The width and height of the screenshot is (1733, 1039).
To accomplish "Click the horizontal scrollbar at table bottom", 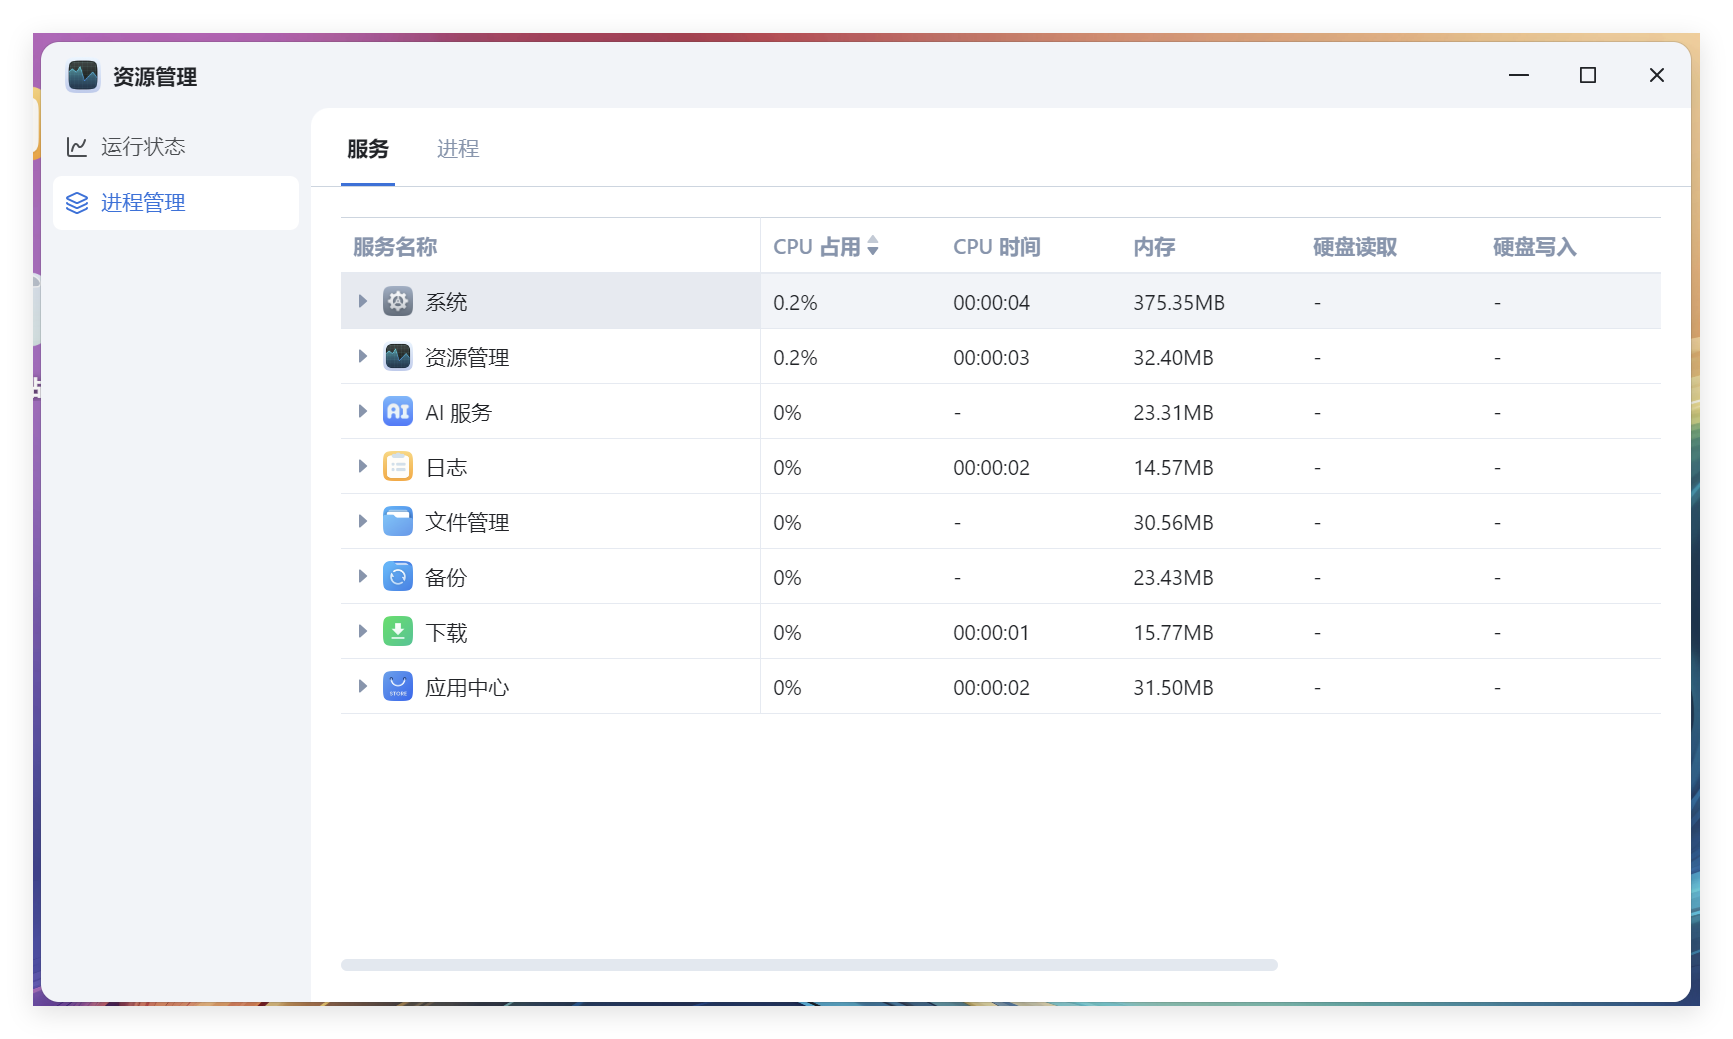I will point(809,965).
